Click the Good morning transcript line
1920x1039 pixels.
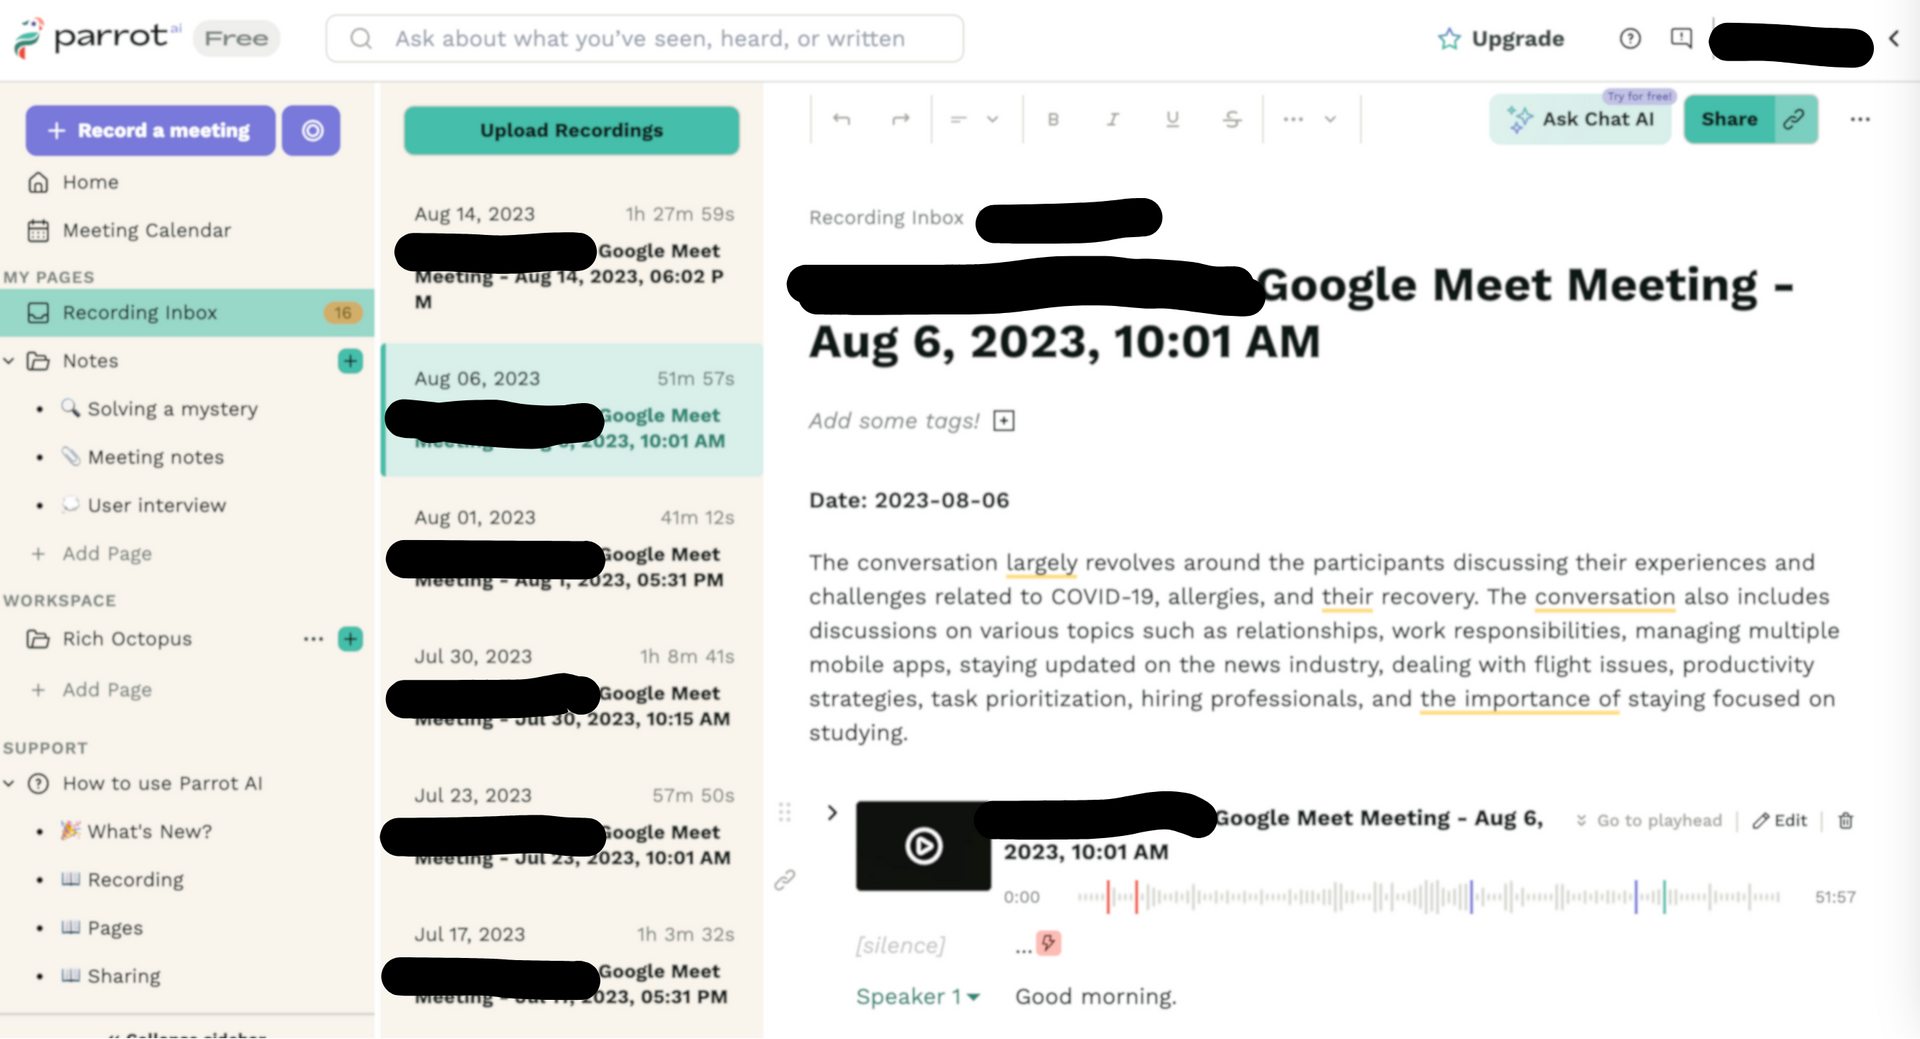click(x=1096, y=997)
